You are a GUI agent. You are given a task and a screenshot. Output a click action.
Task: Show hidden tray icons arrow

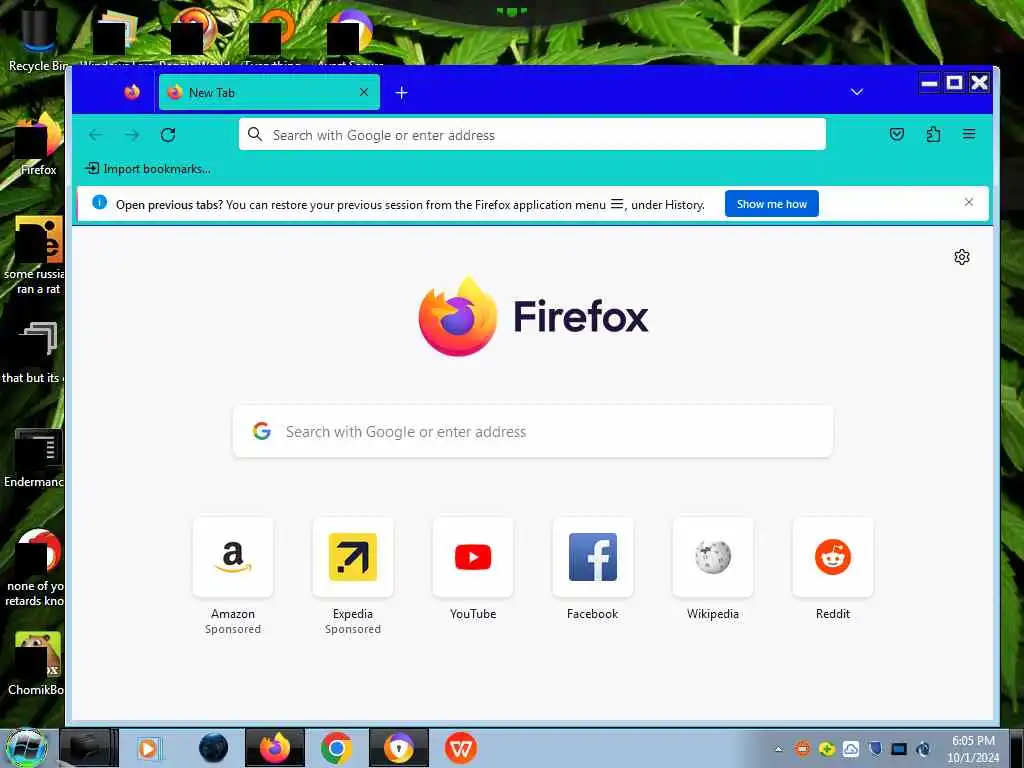(x=778, y=749)
